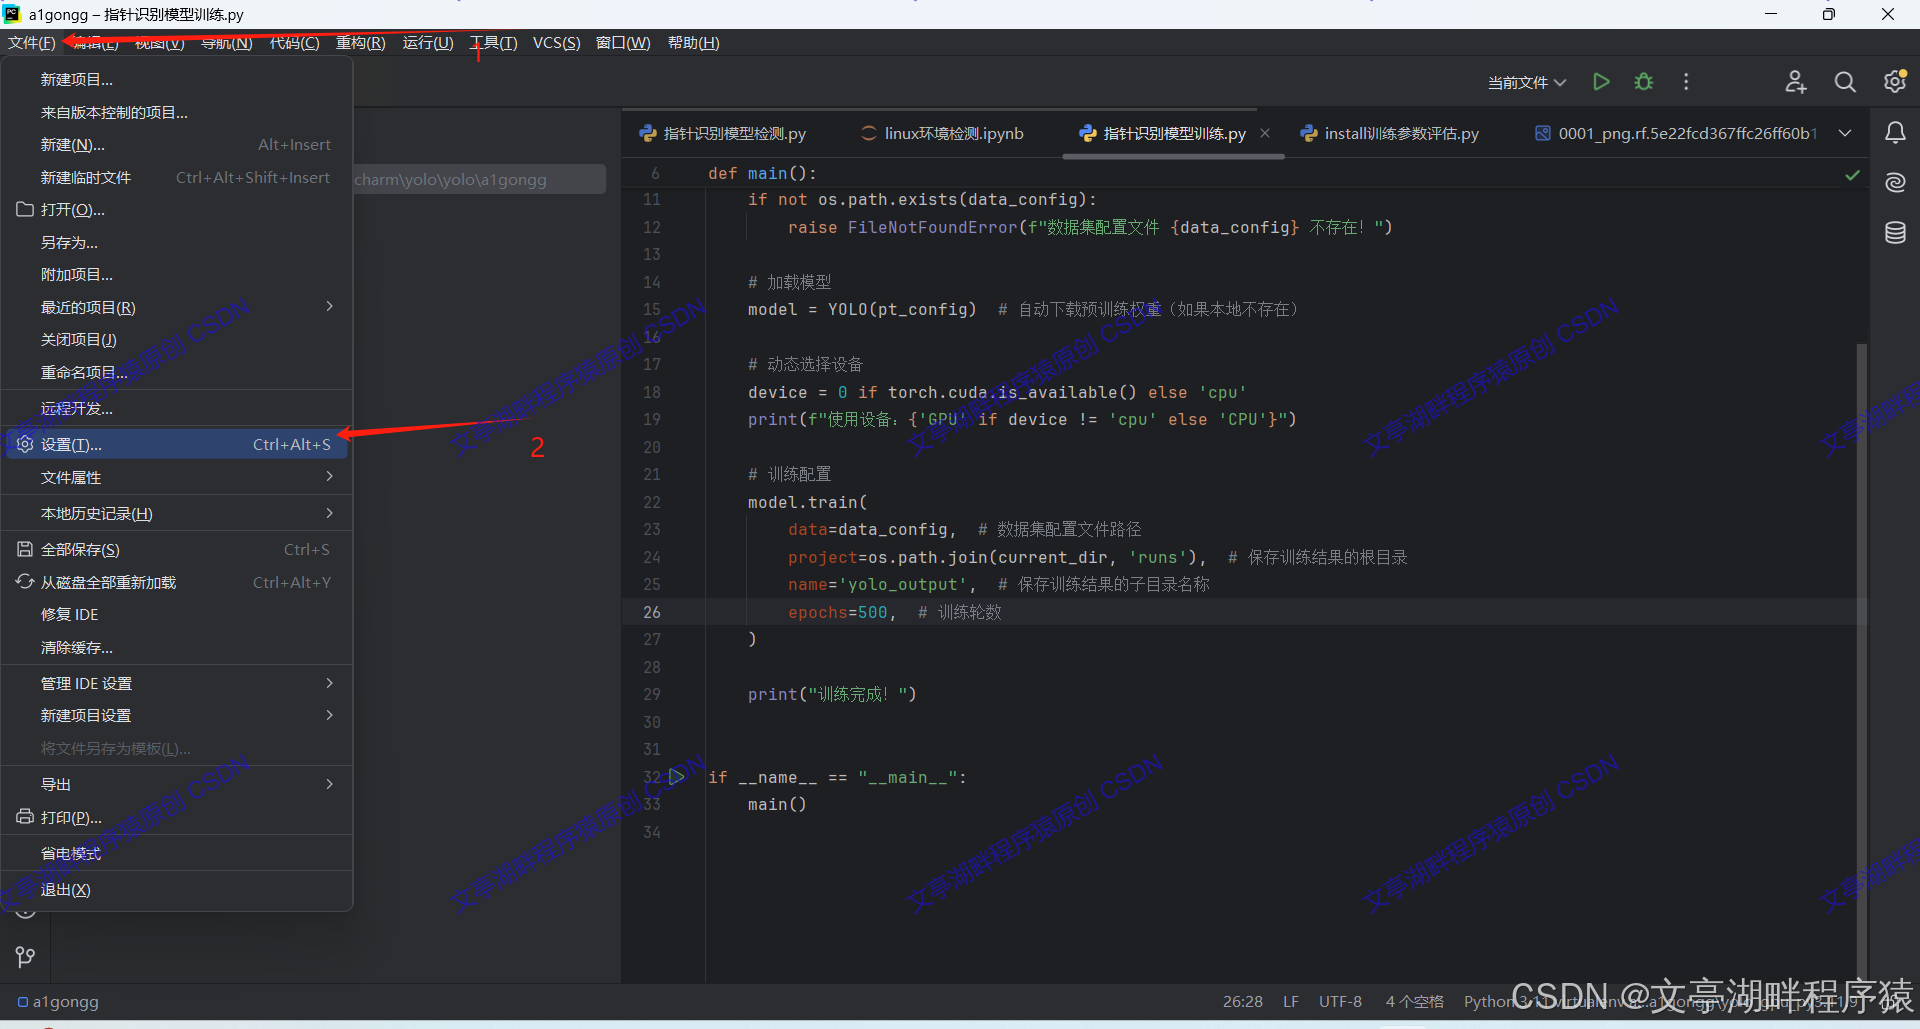Place caret on the epochs=500 line
The height and width of the screenshot is (1029, 1920).
(x=1238, y=612)
